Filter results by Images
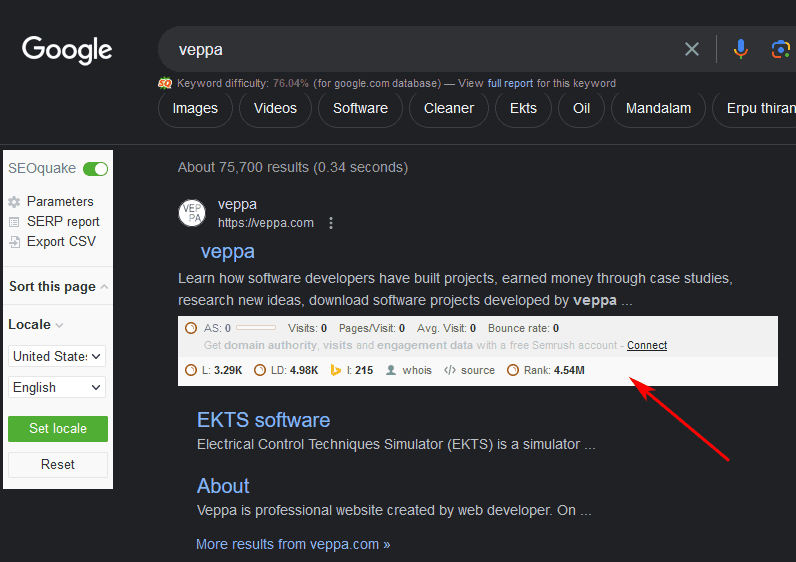796x562 pixels. point(195,109)
